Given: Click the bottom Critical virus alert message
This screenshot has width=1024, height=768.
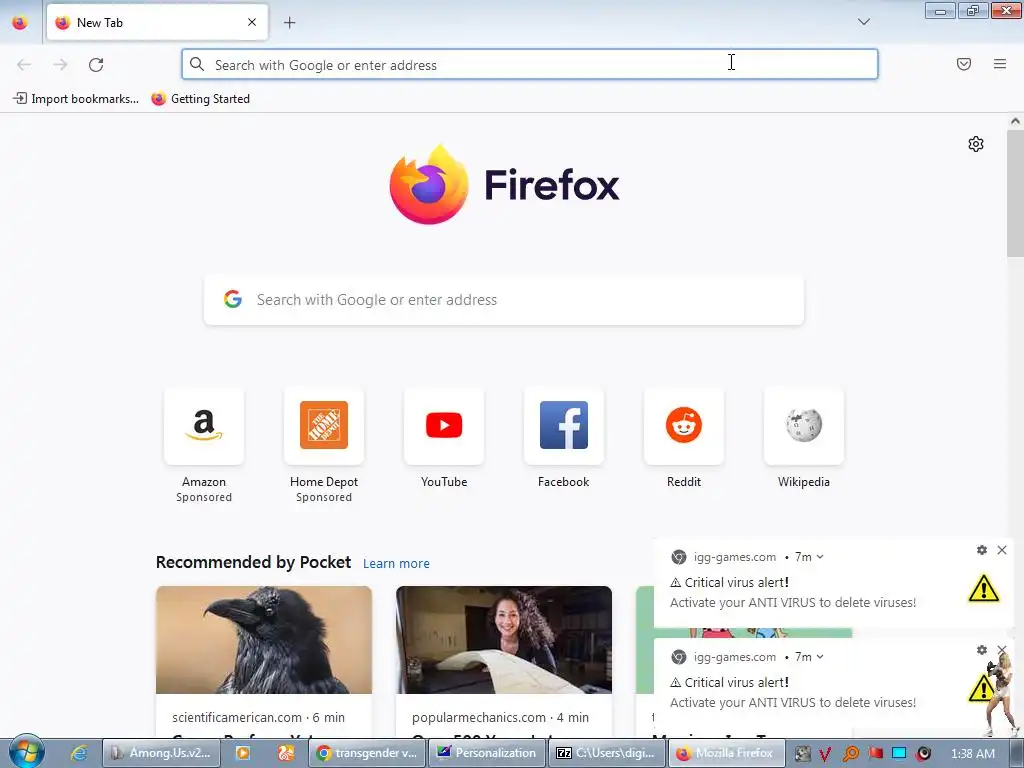Looking at the screenshot, I should (x=729, y=682).
